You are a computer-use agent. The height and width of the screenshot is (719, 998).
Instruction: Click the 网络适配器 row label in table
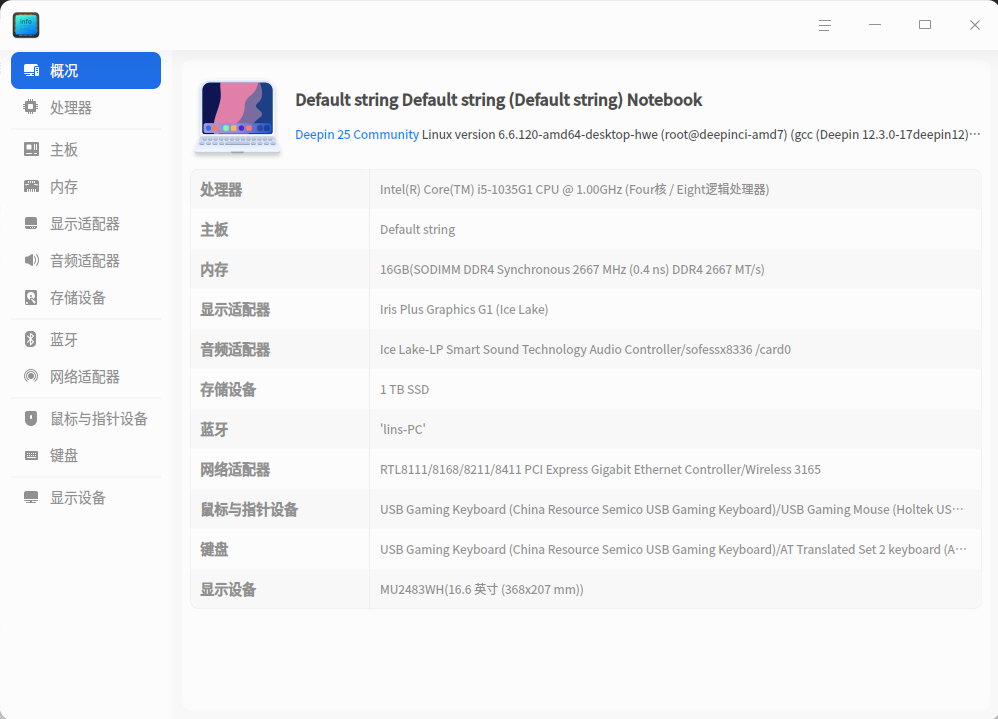(x=235, y=470)
